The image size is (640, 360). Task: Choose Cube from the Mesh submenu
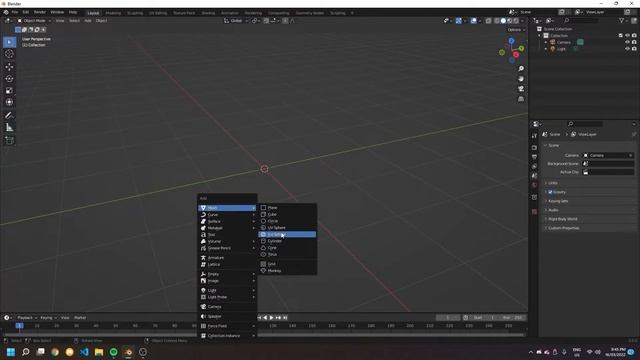click(287, 214)
